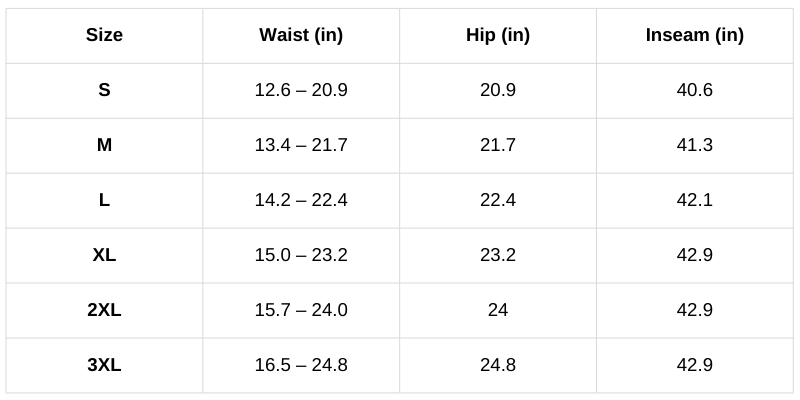This screenshot has width=800, height=400.
Task: Click the waist range 14.2 – 22.4 cell
Action: click(301, 200)
